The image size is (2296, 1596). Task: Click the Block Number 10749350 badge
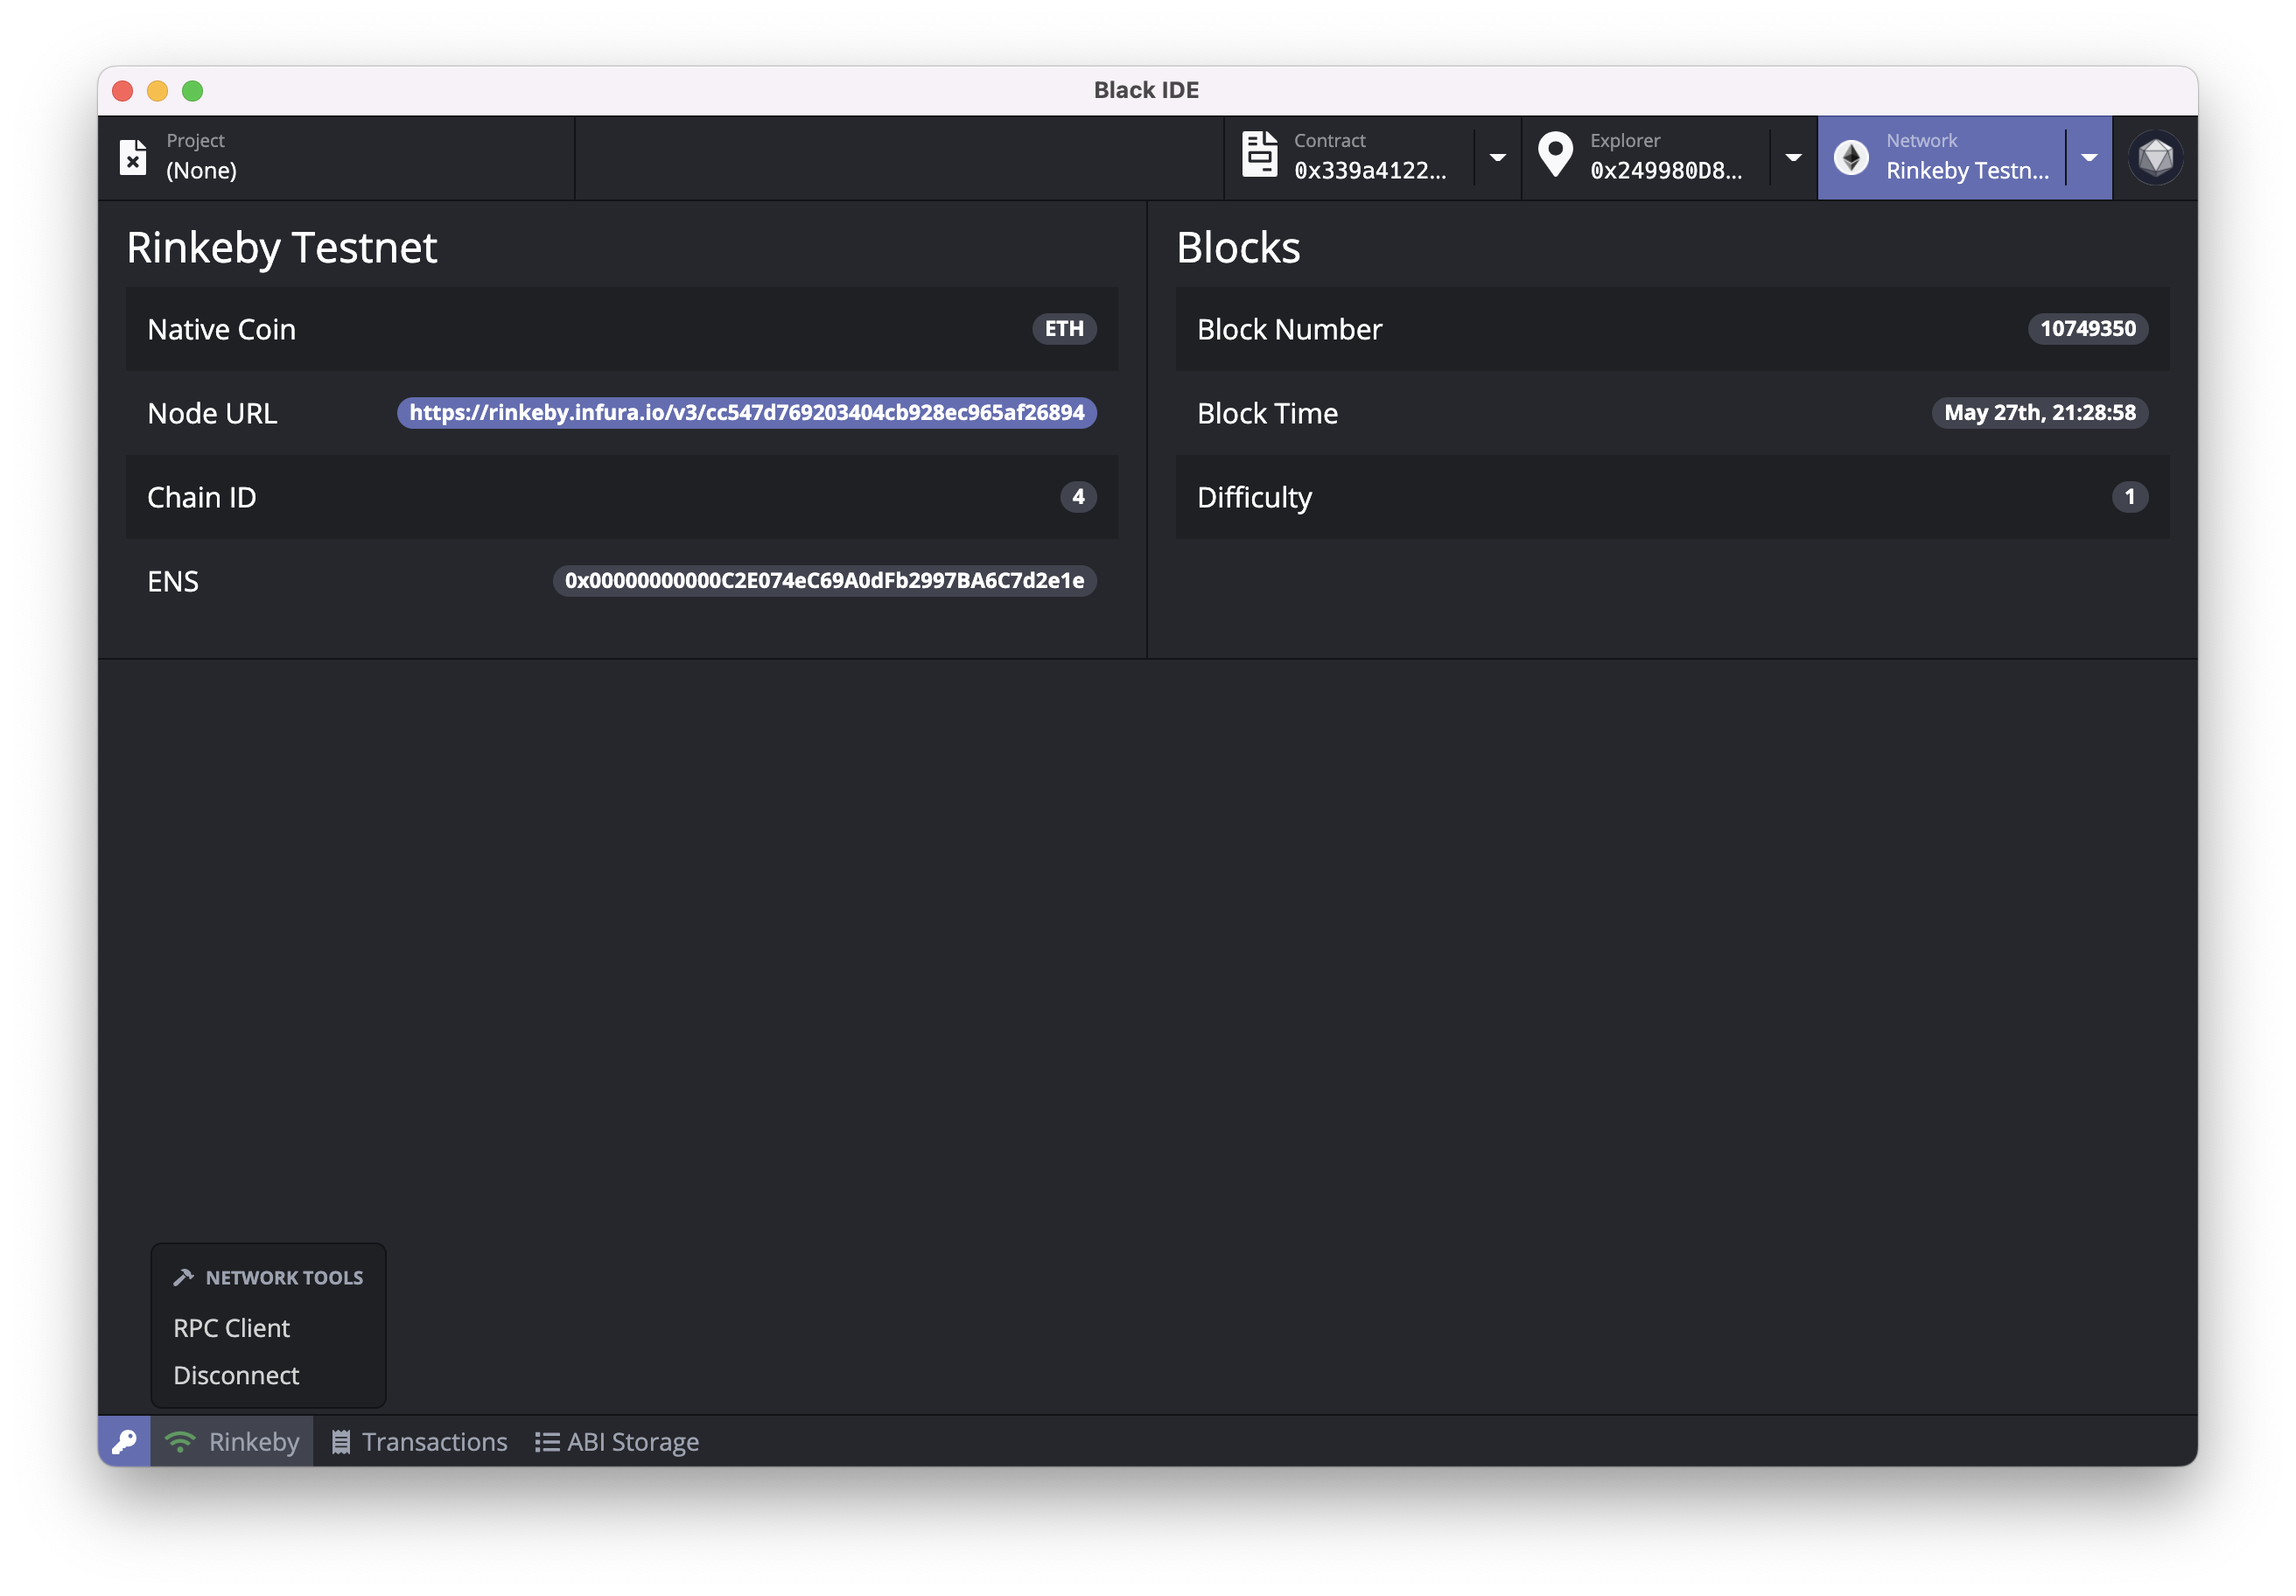[2087, 329]
